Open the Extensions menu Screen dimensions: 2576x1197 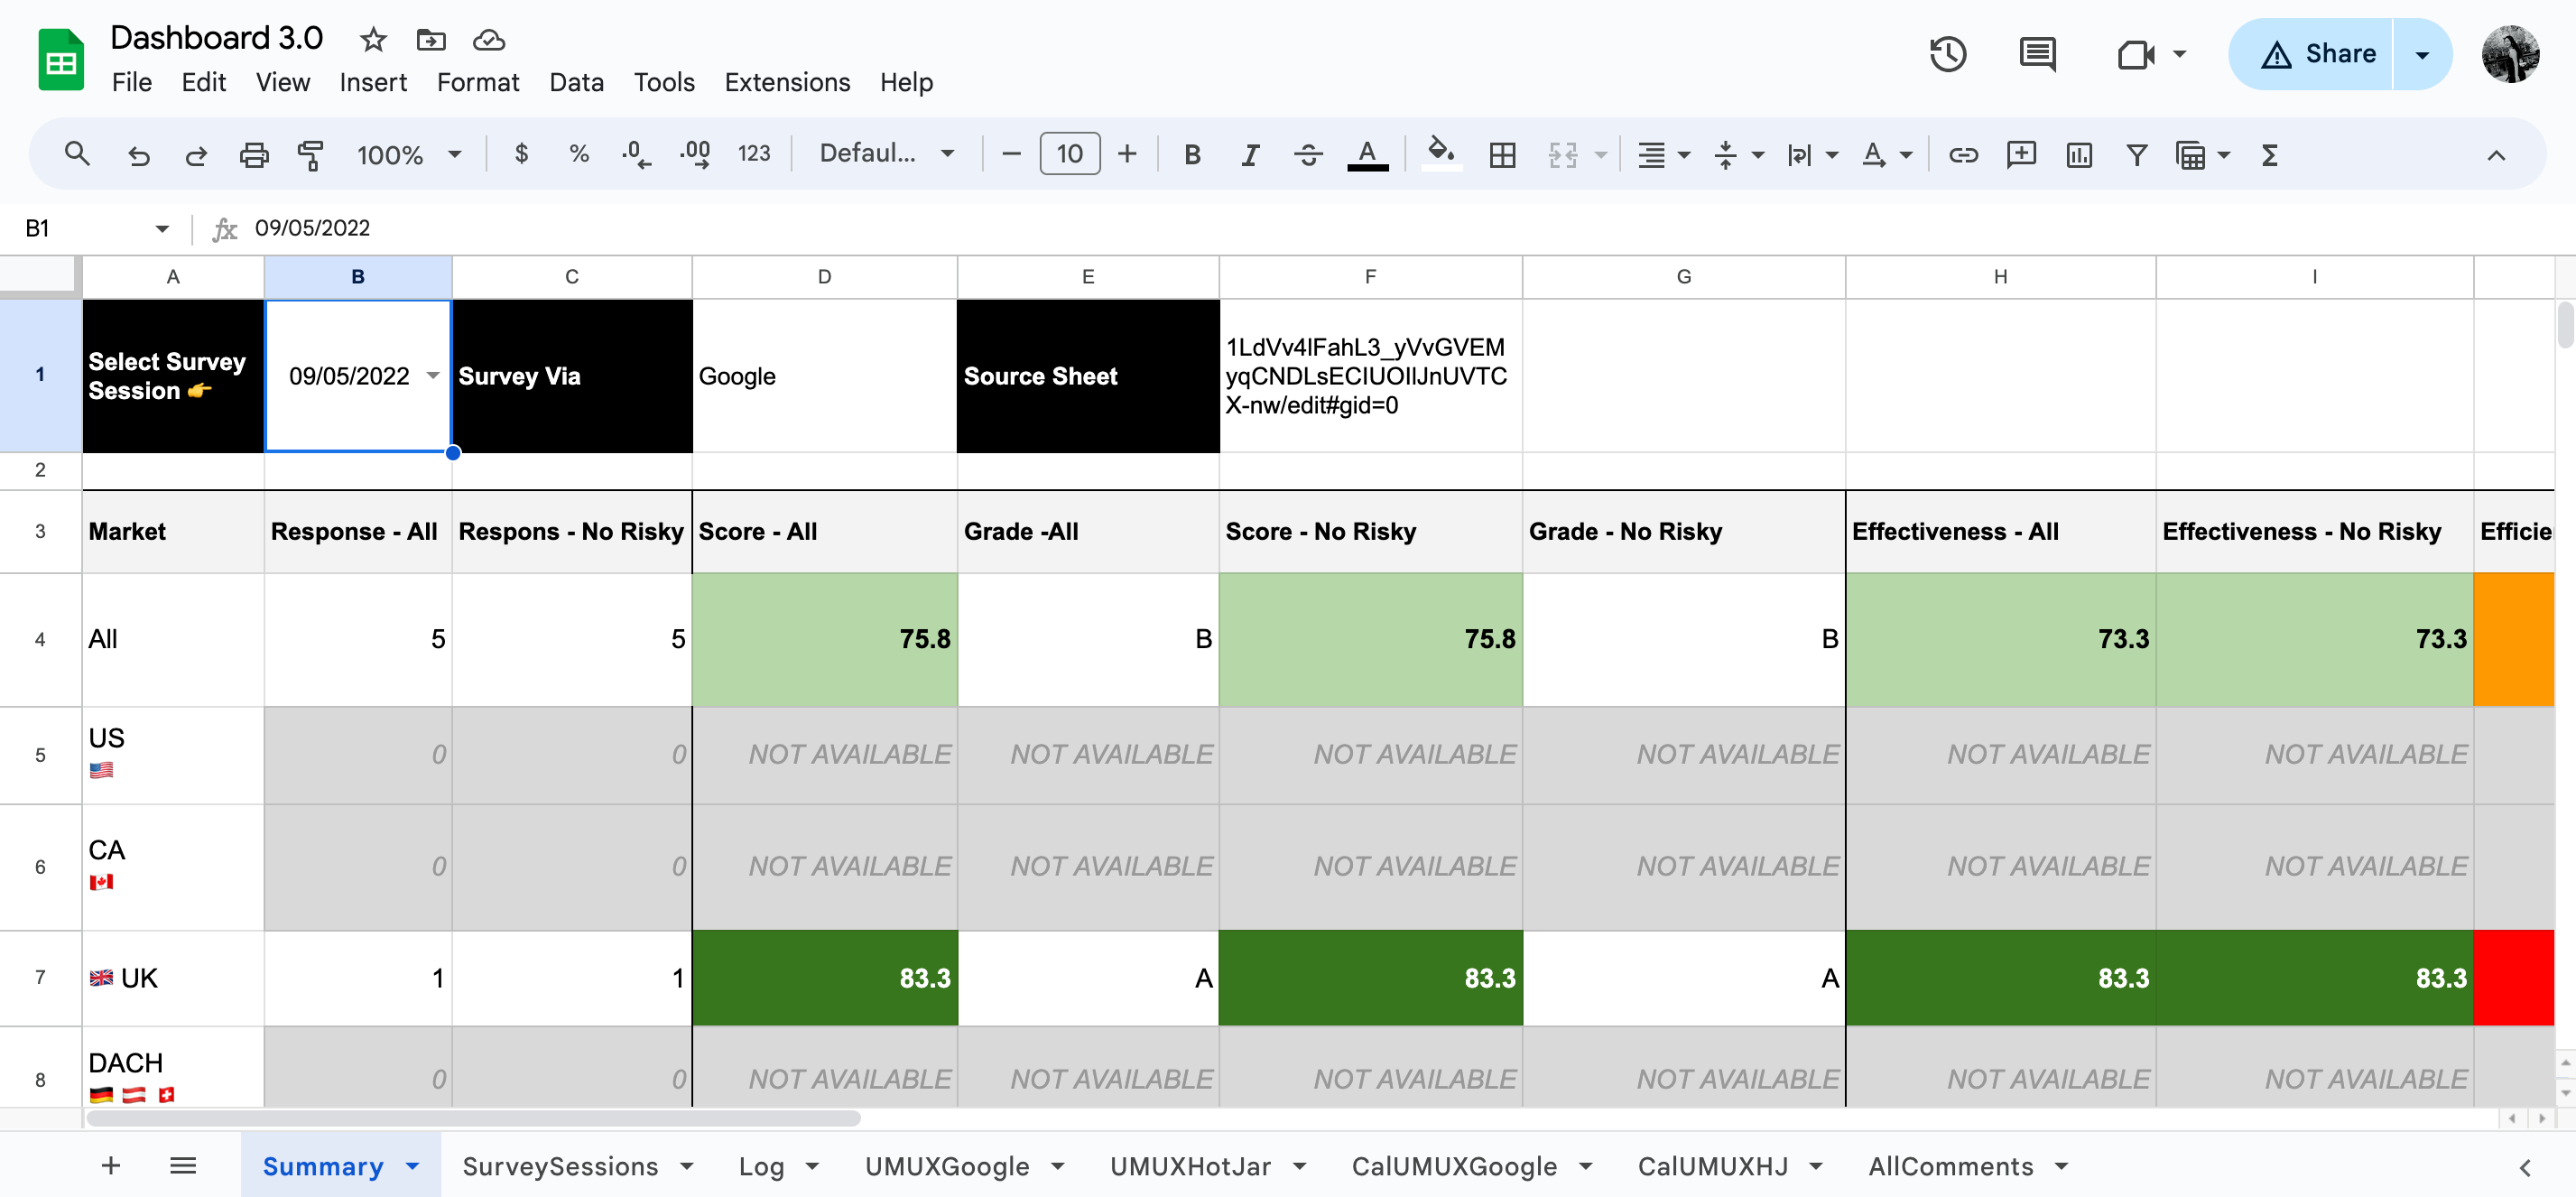(x=787, y=82)
